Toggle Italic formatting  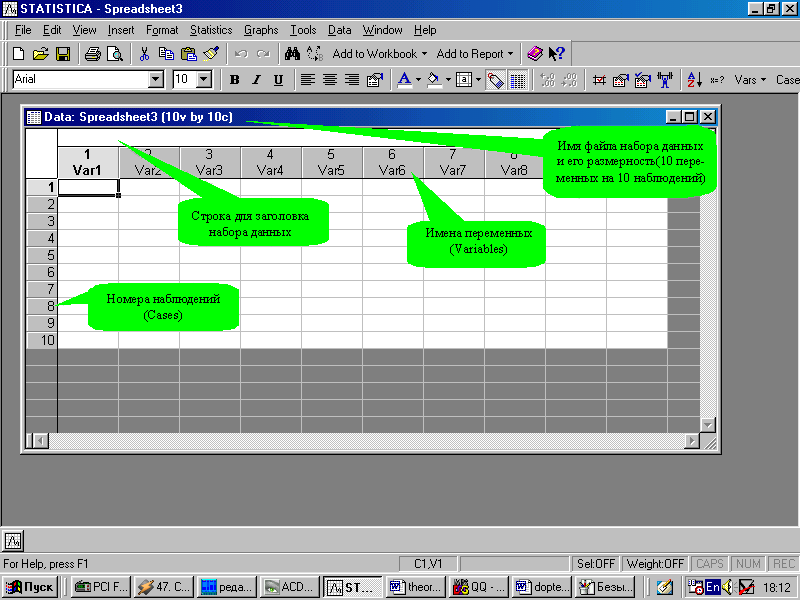pos(257,80)
